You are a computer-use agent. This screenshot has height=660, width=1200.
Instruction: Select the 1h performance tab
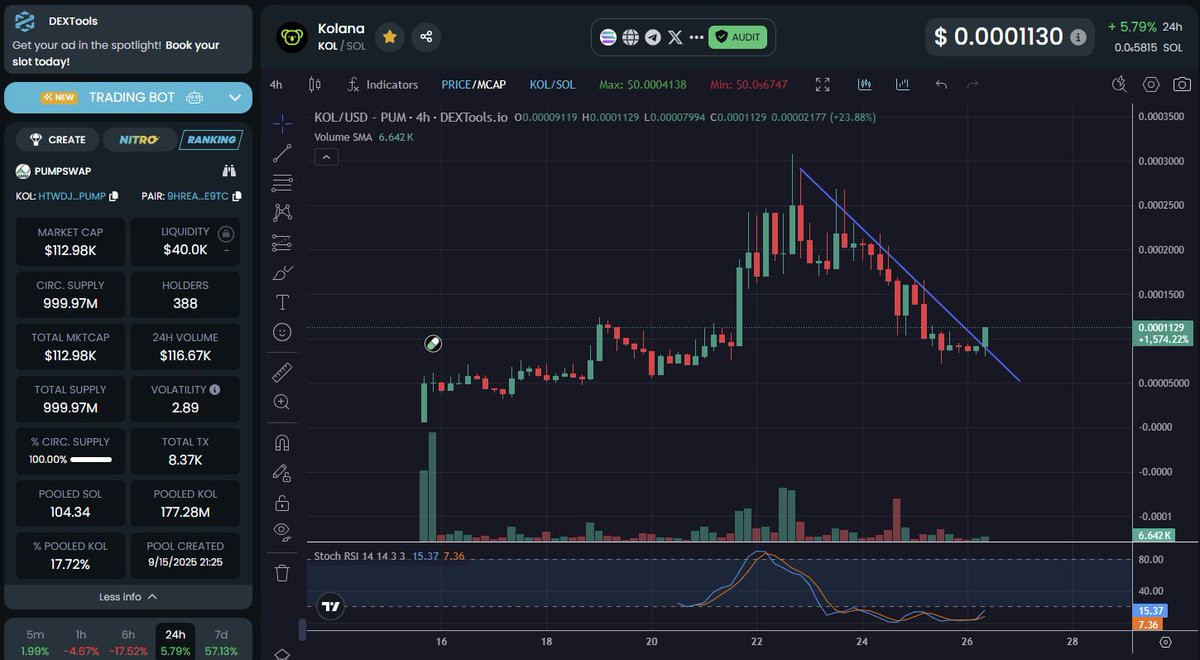point(81,643)
